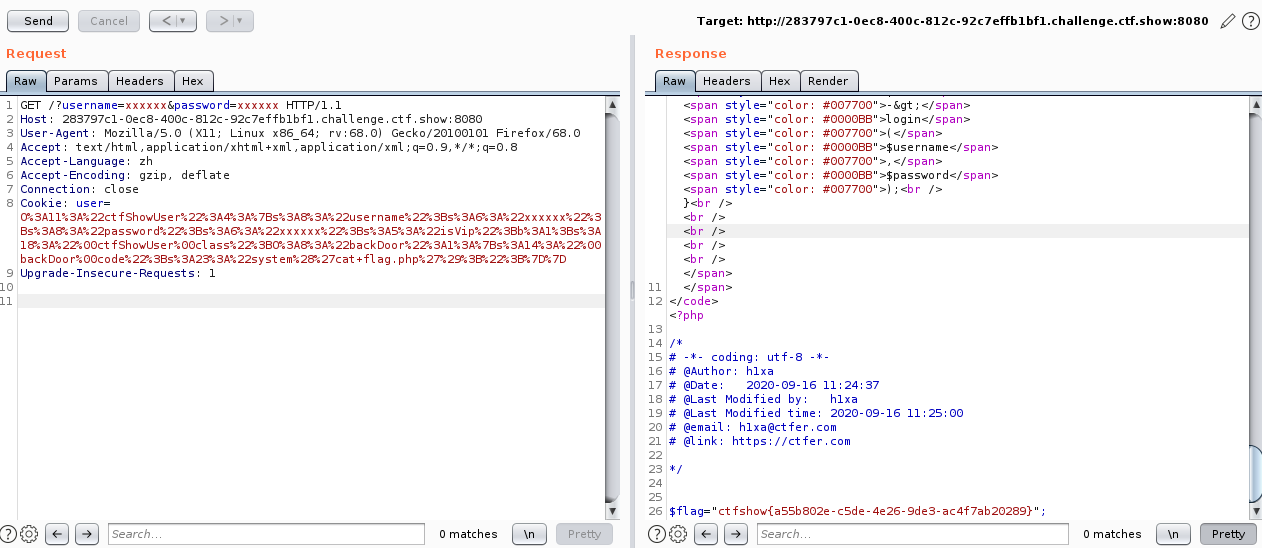
Task: Open request search settings gear icon
Action: coord(28,534)
